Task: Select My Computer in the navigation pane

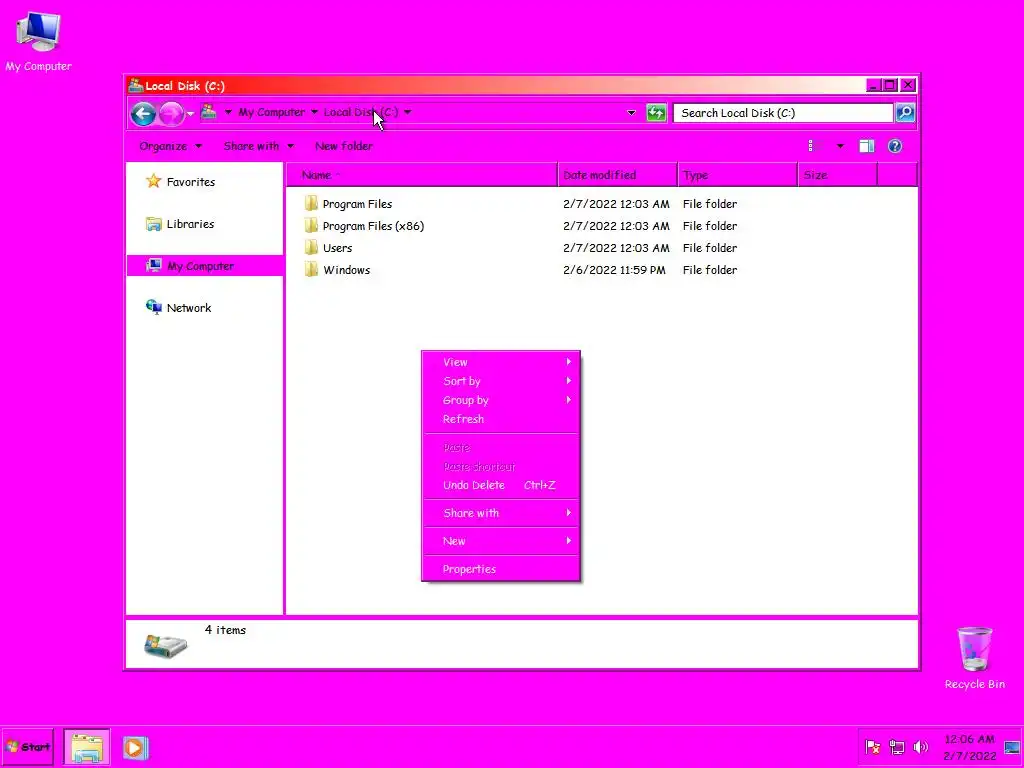Action: click(x=200, y=266)
